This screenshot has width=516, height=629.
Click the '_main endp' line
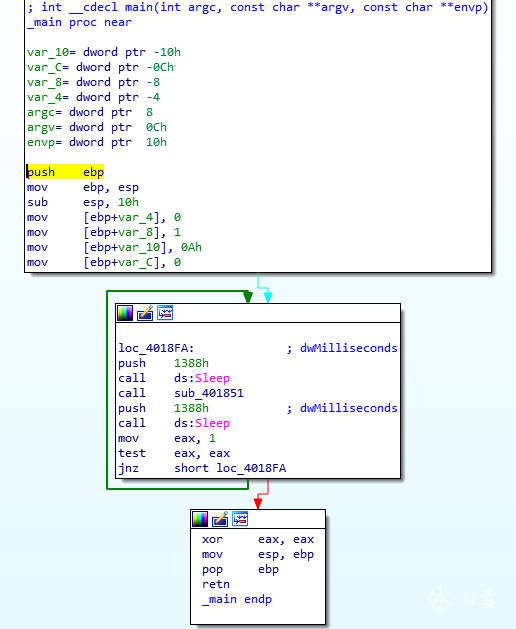pos(237,600)
